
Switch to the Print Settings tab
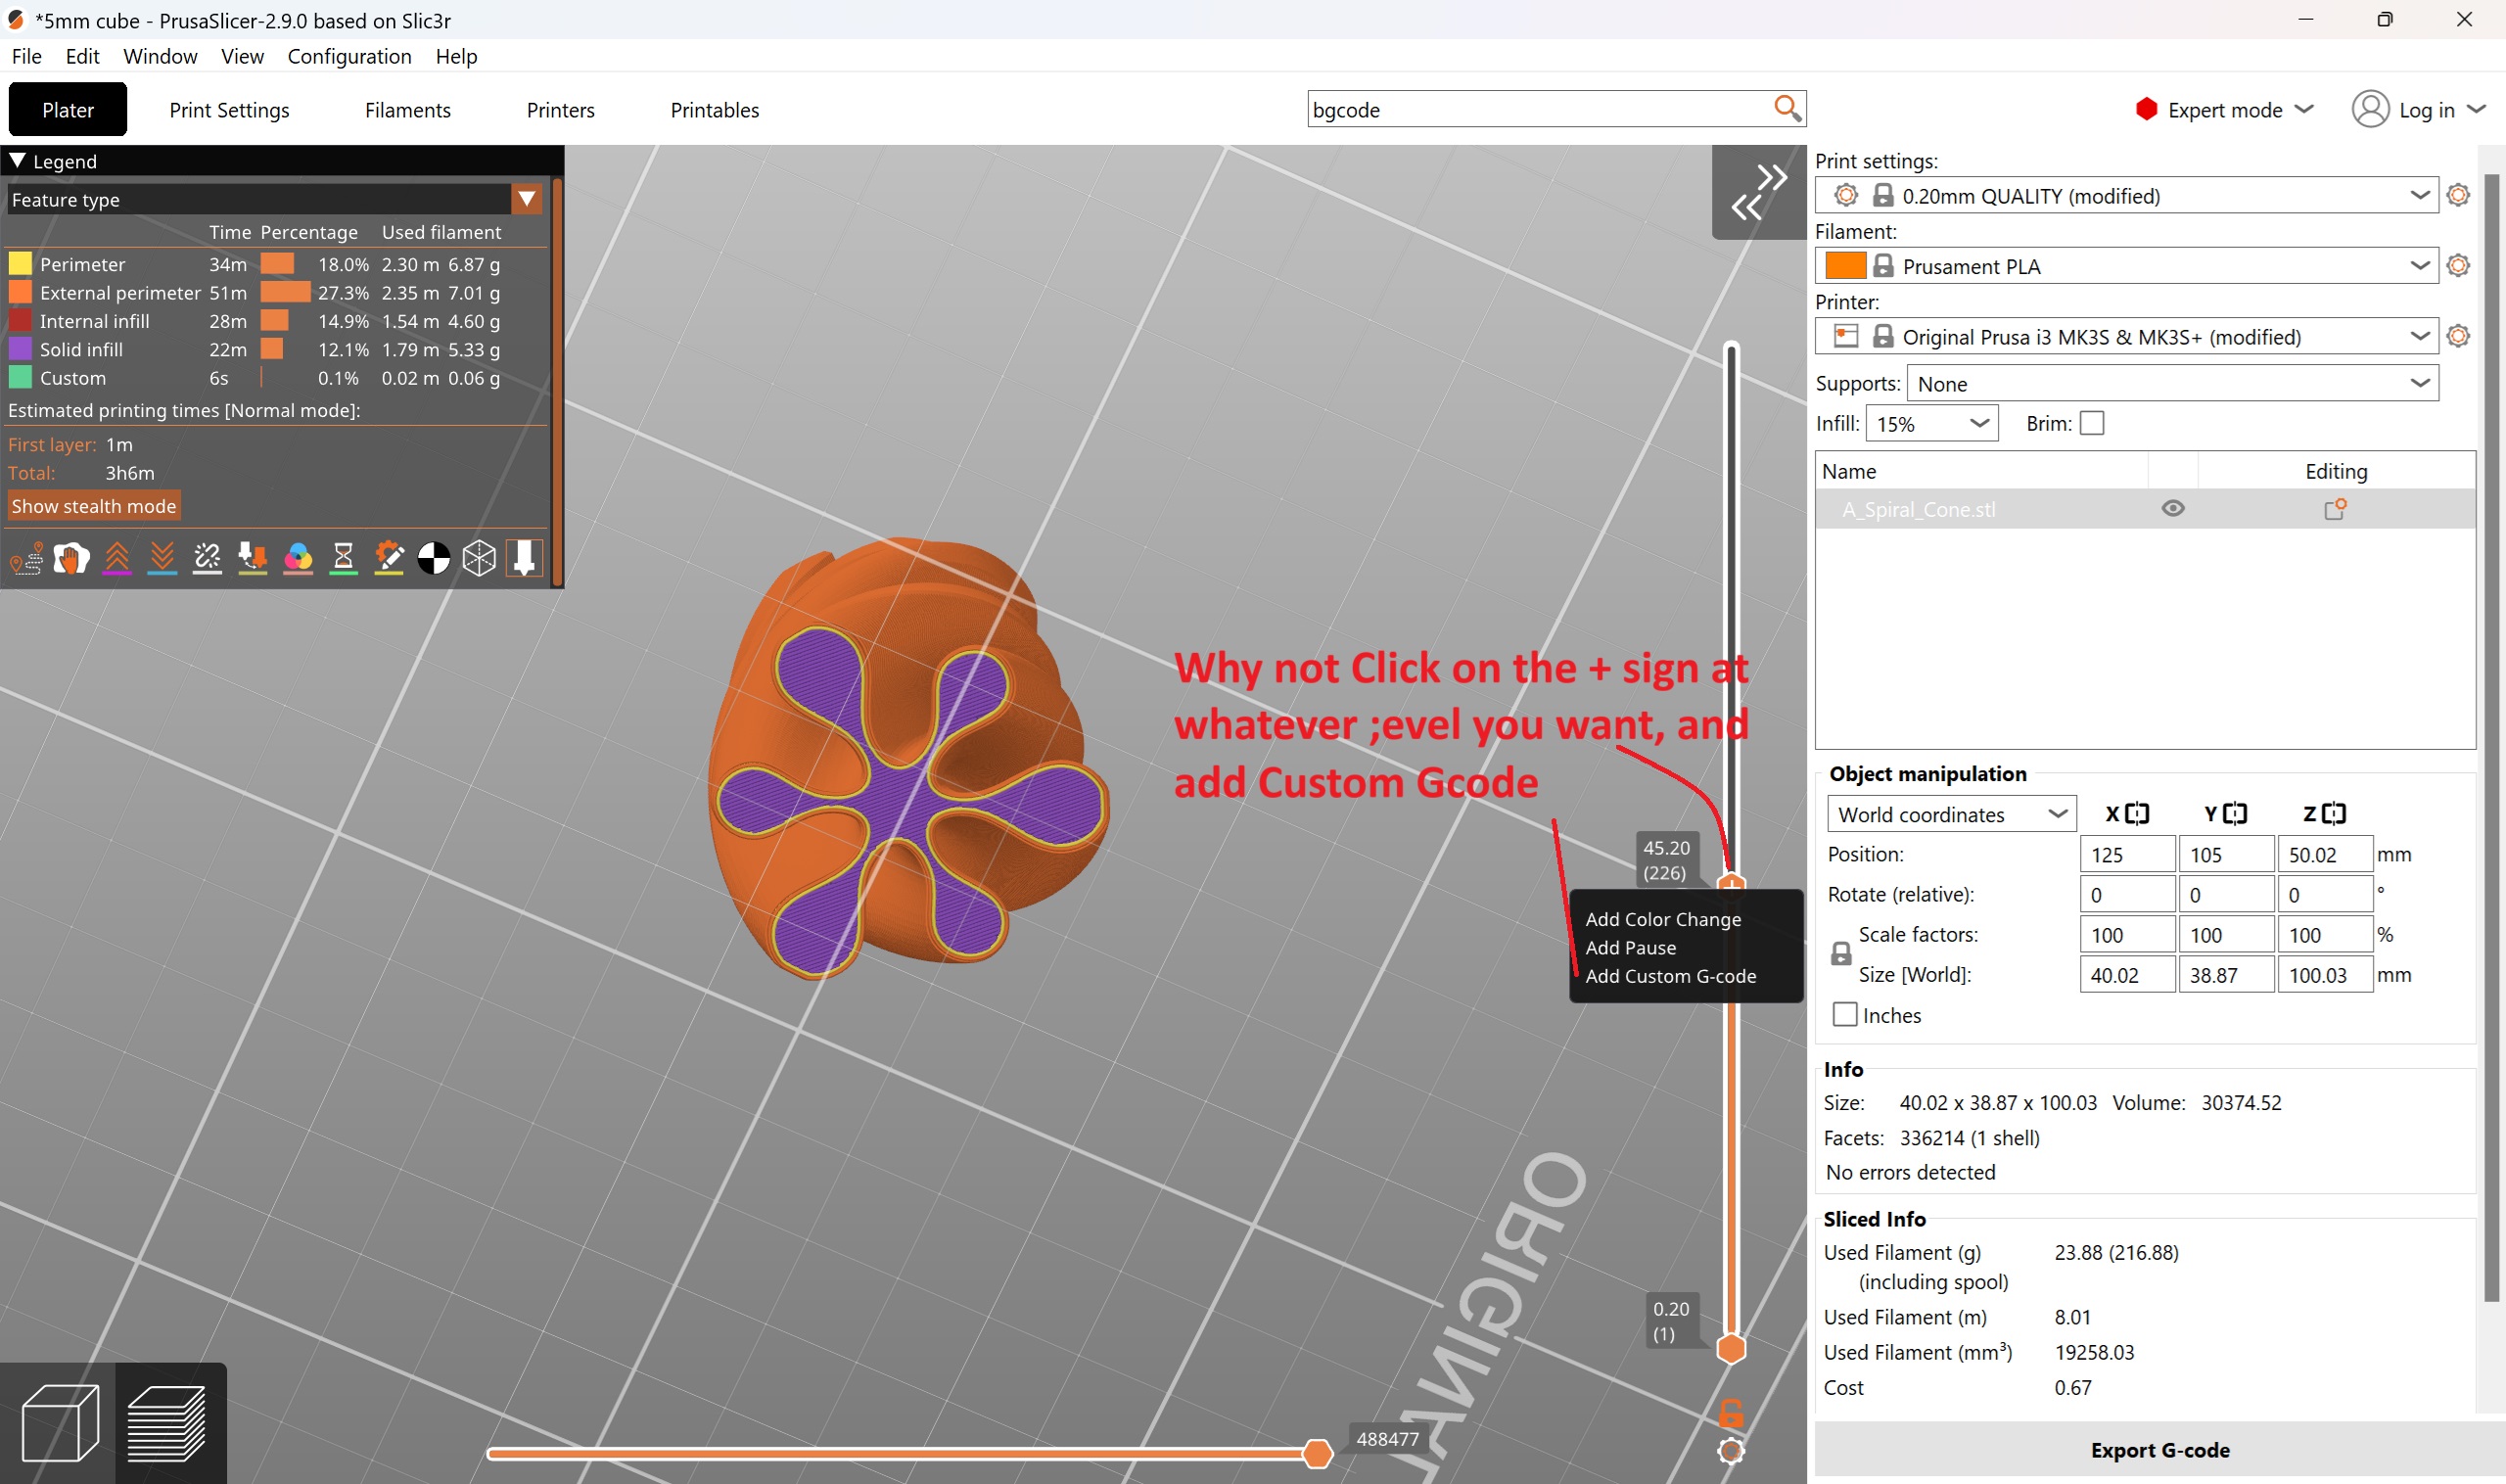[229, 109]
